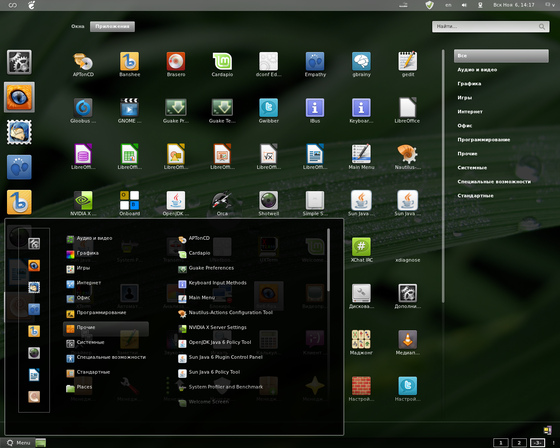The width and height of the screenshot is (560, 448).
Task: Open NVIDIA X Server Settings in Menu popup
Action: 212,328
